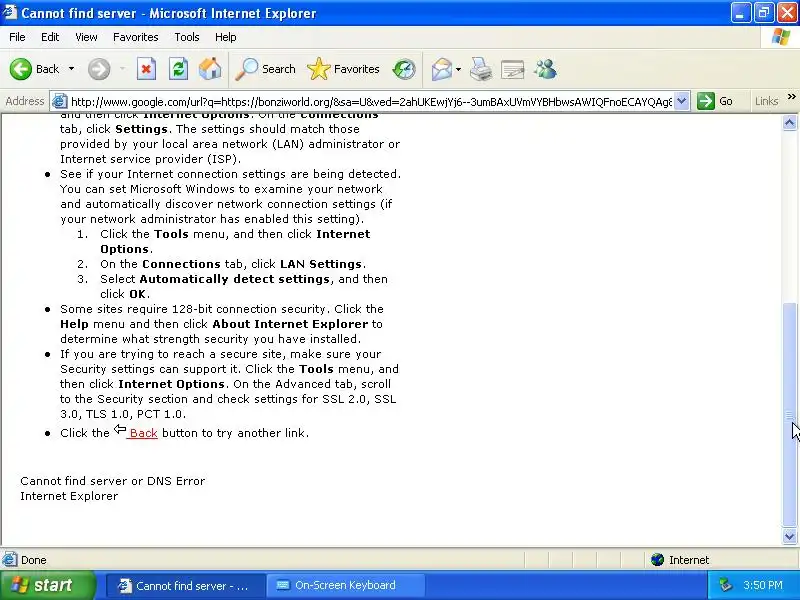800x600 pixels.
Task: Click the system tray network icon
Action: coord(725,585)
